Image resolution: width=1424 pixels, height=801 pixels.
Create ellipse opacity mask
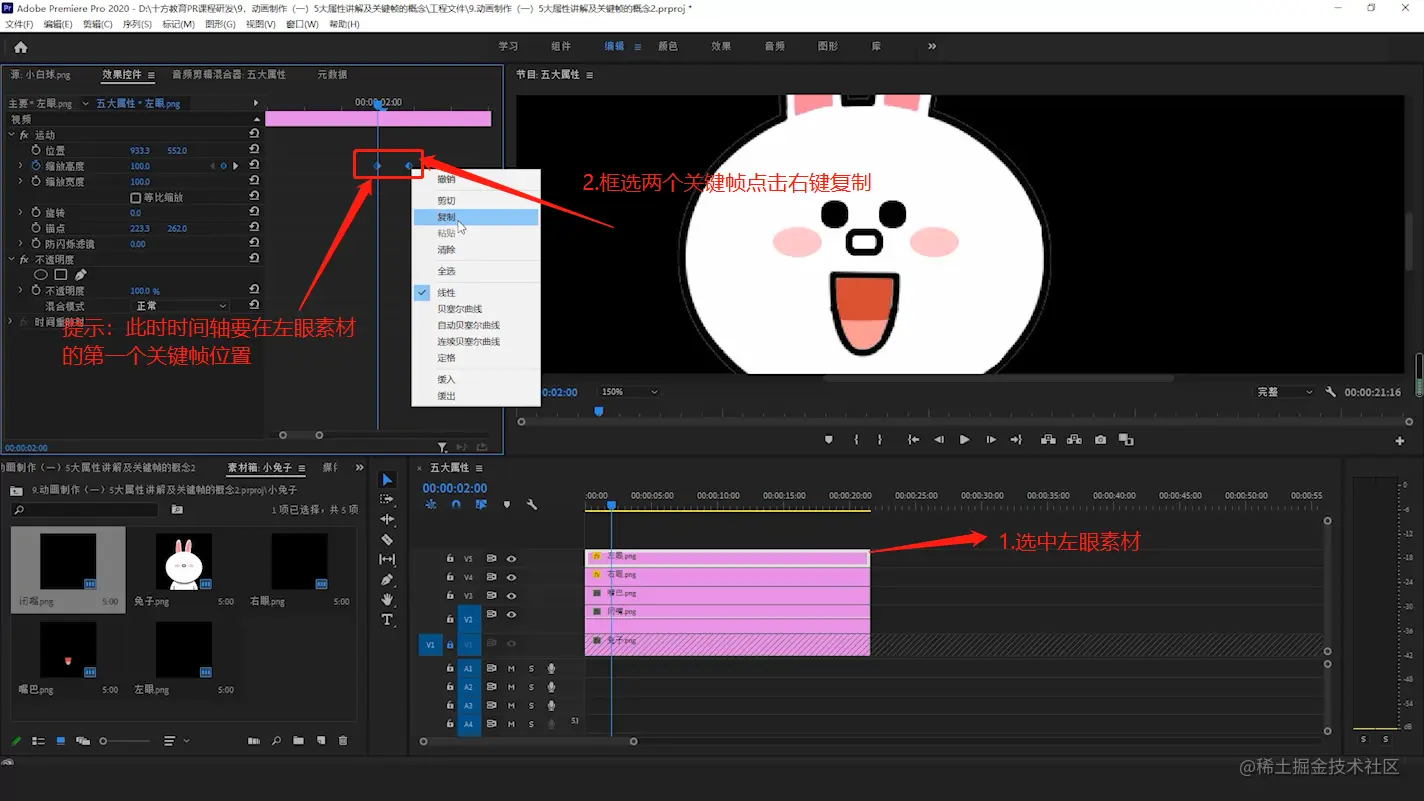tap(41, 275)
